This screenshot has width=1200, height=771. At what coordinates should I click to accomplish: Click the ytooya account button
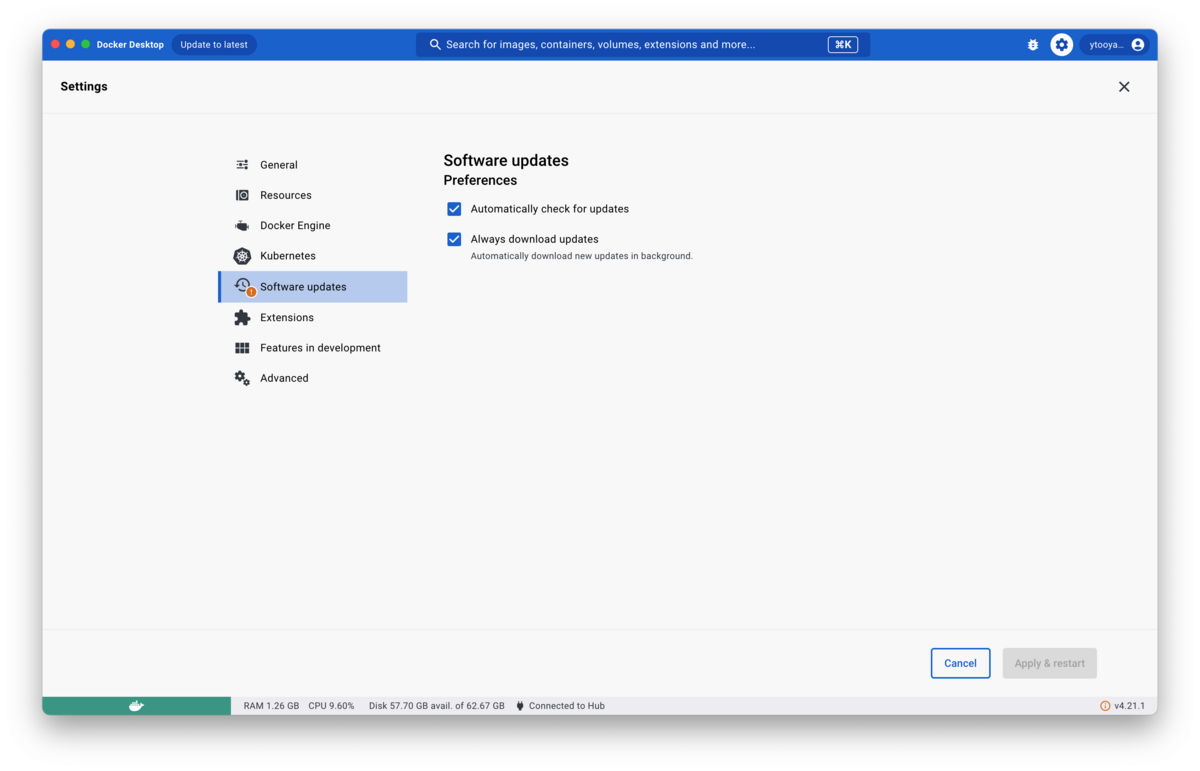tap(1116, 45)
